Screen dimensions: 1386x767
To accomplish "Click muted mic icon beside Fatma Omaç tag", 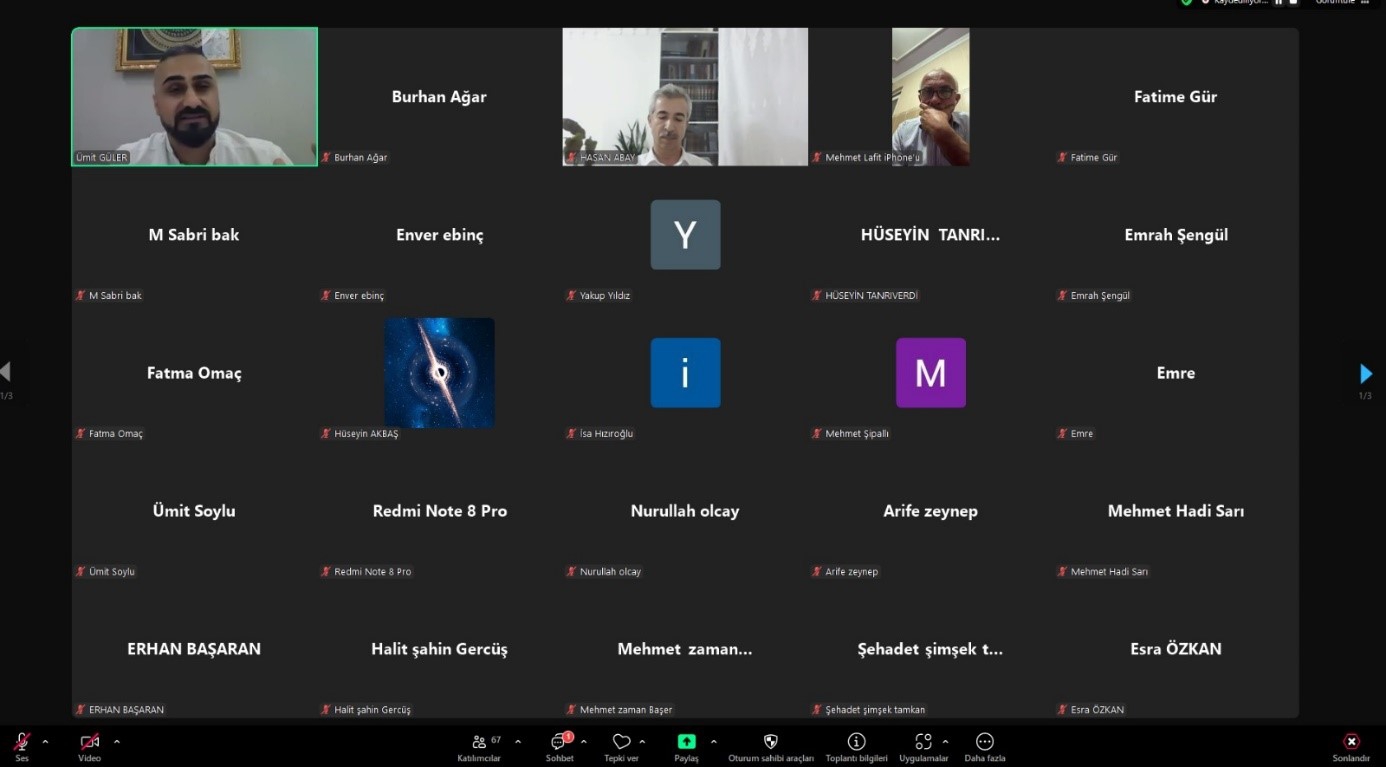I will [x=81, y=433].
